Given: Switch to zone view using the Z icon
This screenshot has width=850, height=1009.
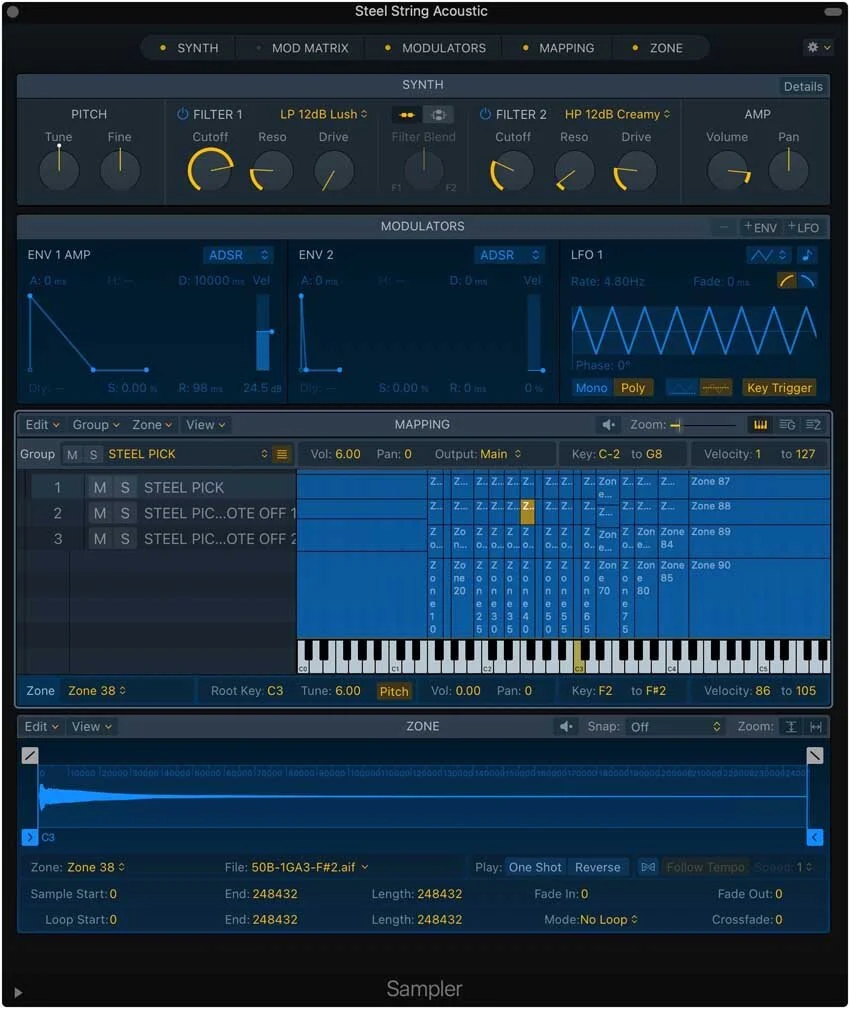Looking at the screenshot, I should (813, 424).
